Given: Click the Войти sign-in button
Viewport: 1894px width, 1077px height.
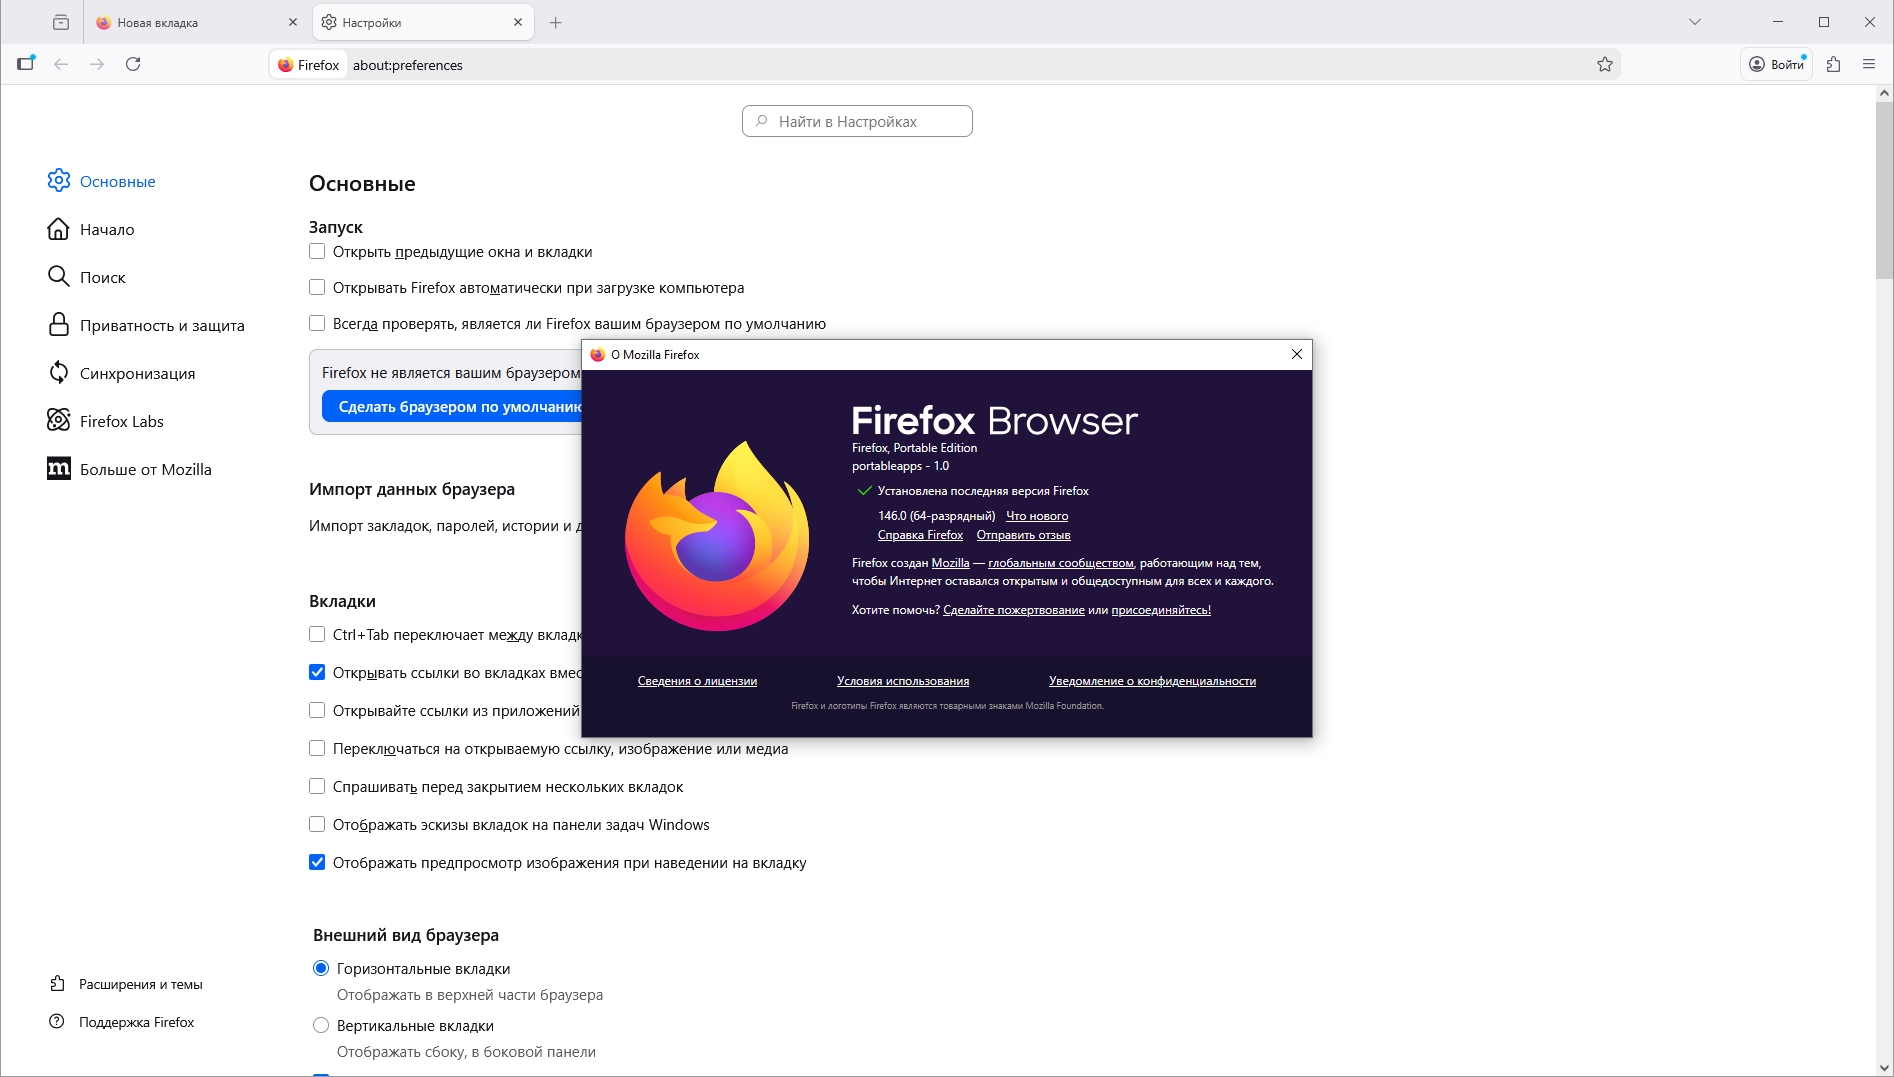Looking at the screenshot, I should 1776,64.
